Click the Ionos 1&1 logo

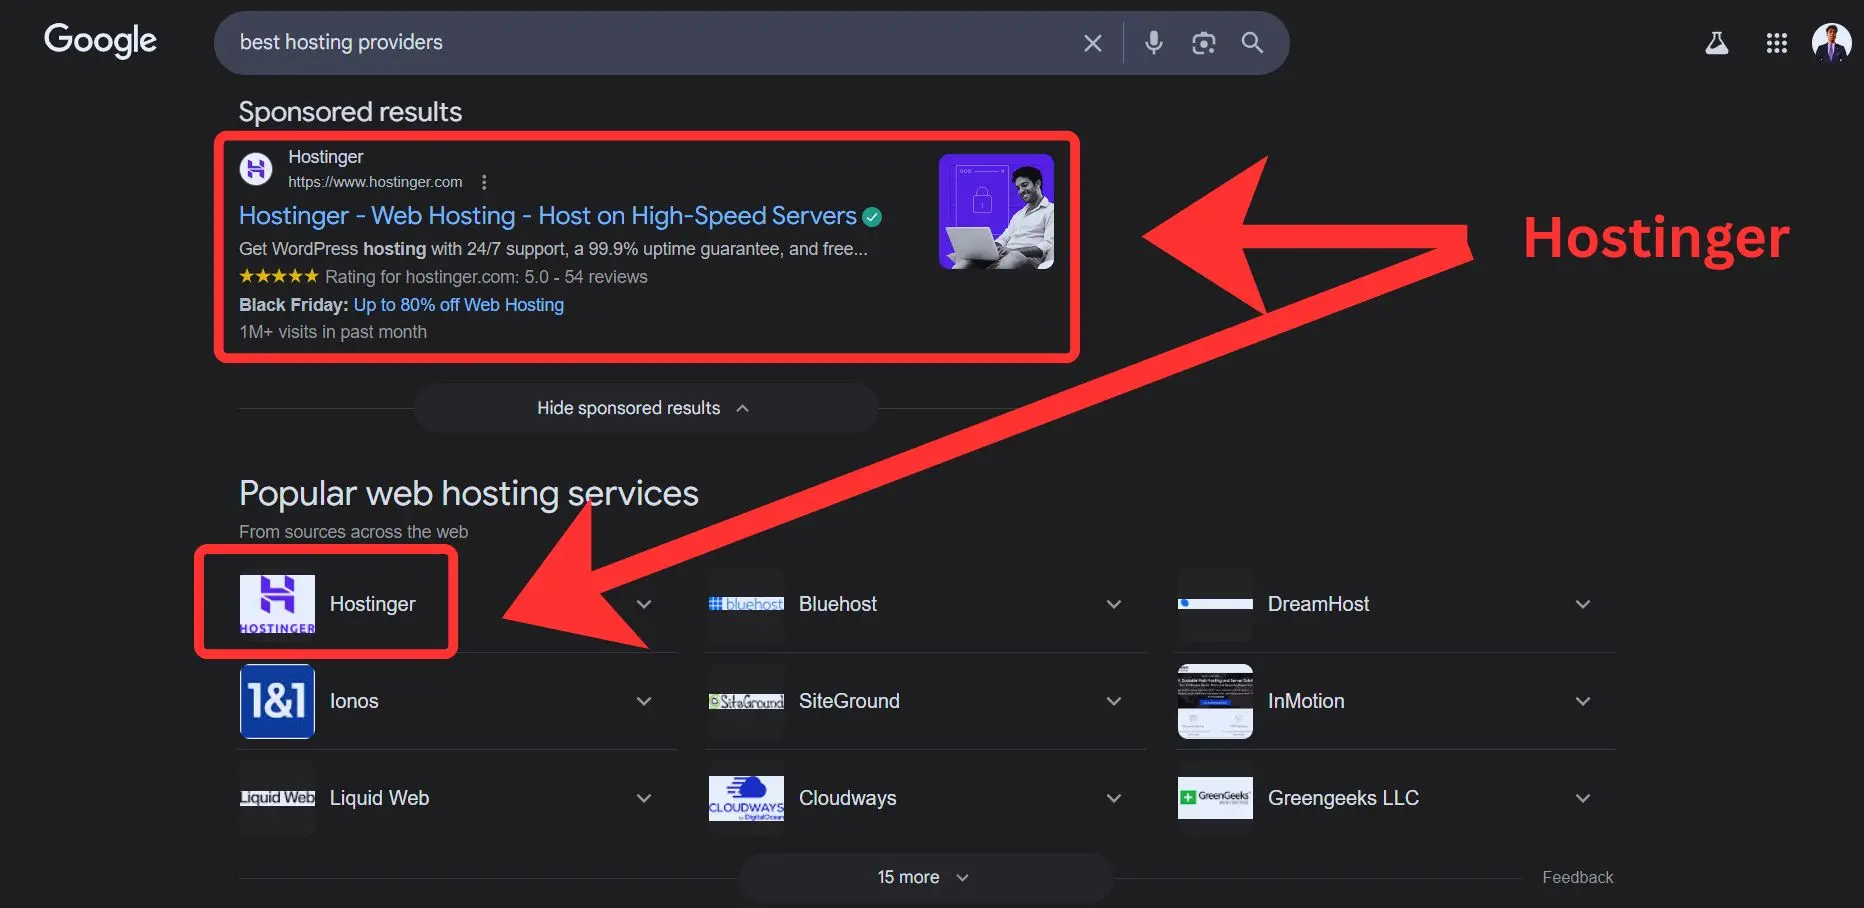pos(277,701)
